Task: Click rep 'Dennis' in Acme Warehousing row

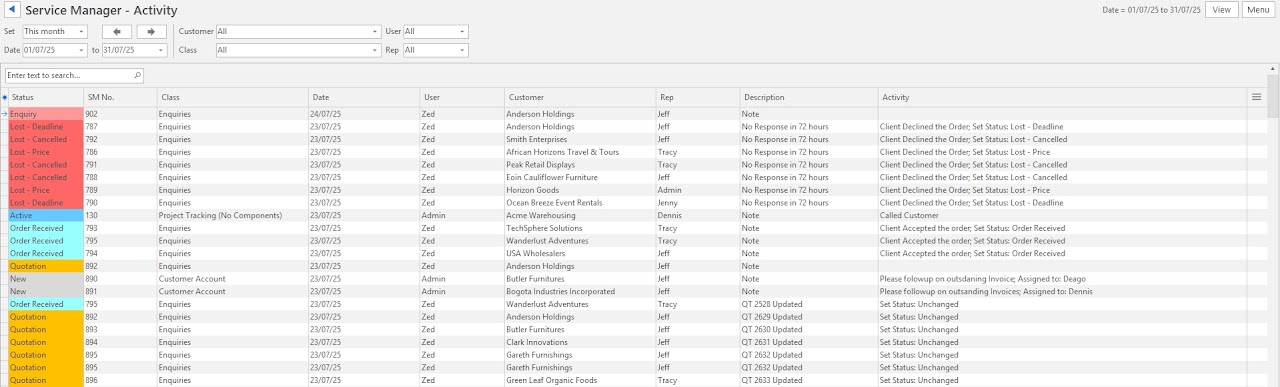Action: (669, 215)
